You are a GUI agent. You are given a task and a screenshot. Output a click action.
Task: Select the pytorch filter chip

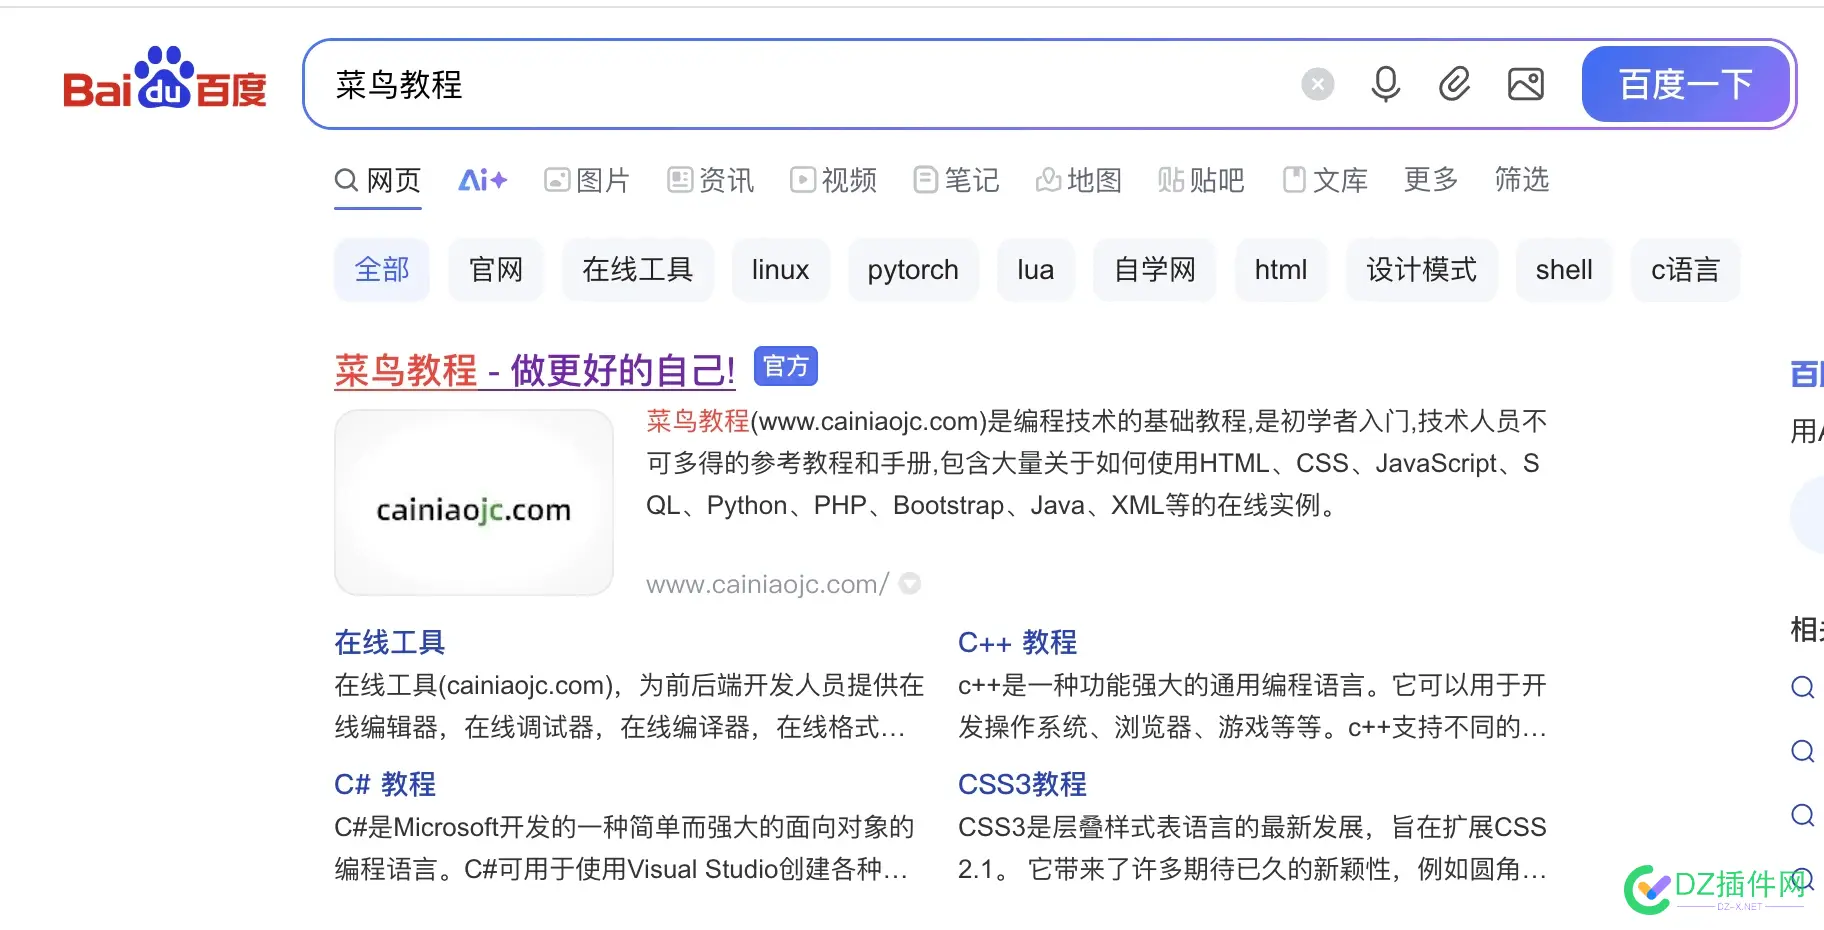912,270
